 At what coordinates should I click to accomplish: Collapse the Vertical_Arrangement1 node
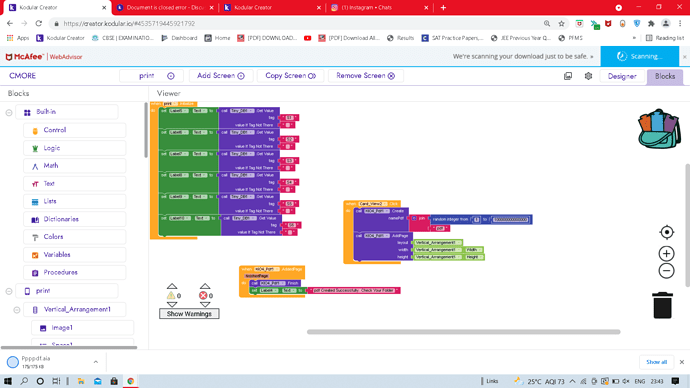click(x=17, y=310)
